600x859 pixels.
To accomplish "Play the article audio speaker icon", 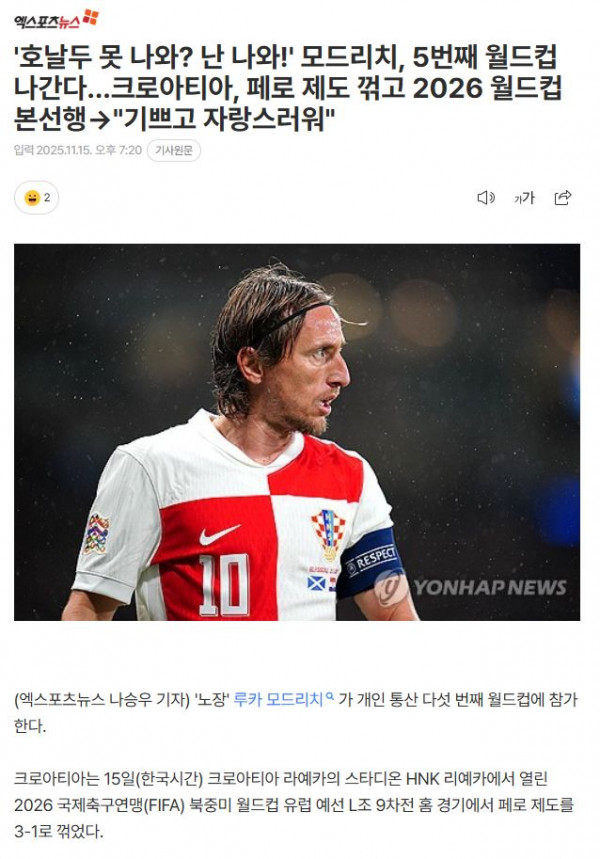I will [485, 198].
